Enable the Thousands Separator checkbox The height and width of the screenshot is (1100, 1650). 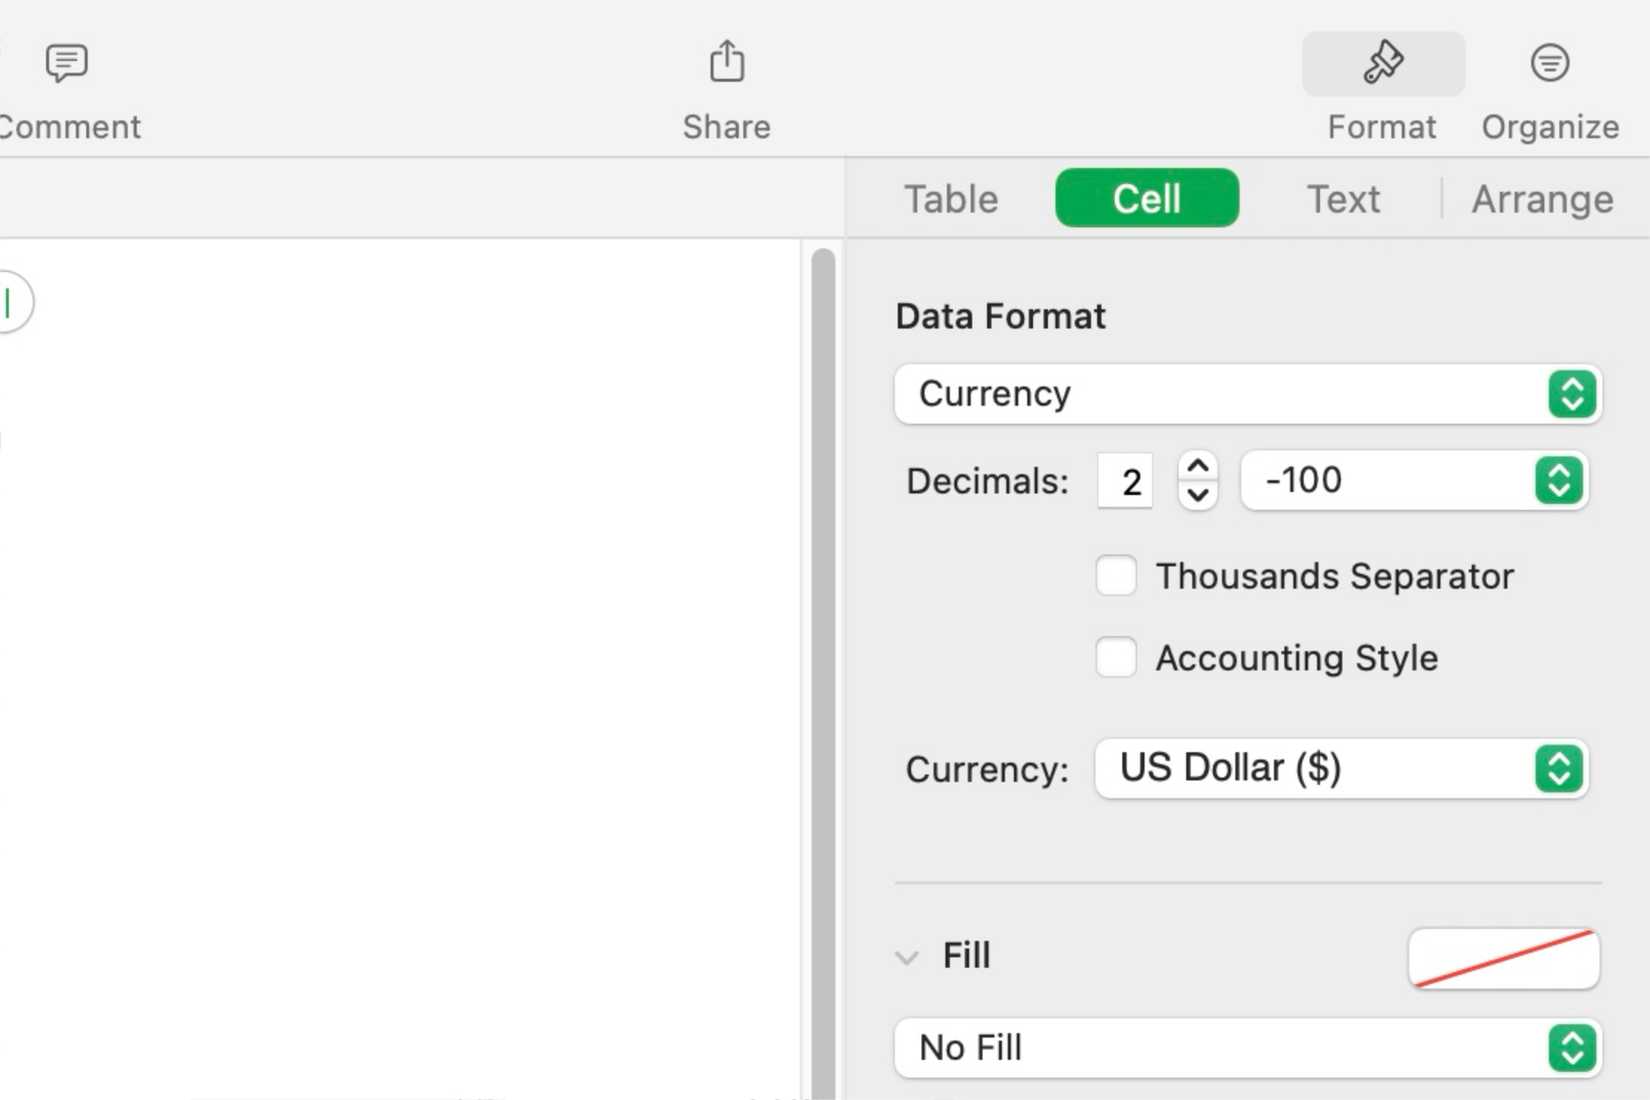coord(1115,576)
